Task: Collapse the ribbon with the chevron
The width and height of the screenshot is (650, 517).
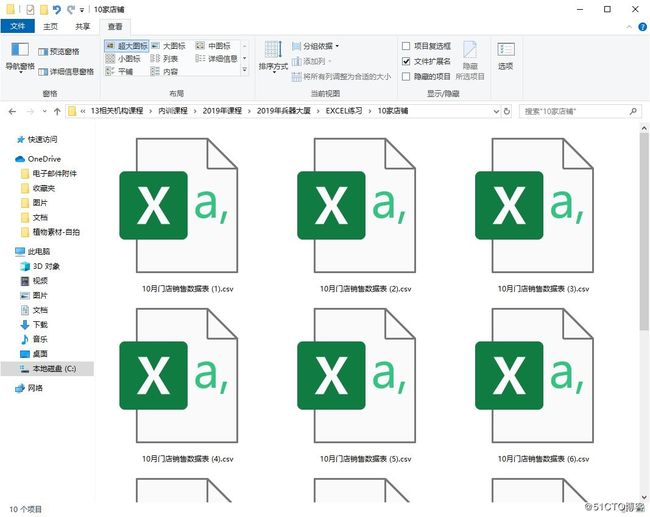Action: click(629, 27)
